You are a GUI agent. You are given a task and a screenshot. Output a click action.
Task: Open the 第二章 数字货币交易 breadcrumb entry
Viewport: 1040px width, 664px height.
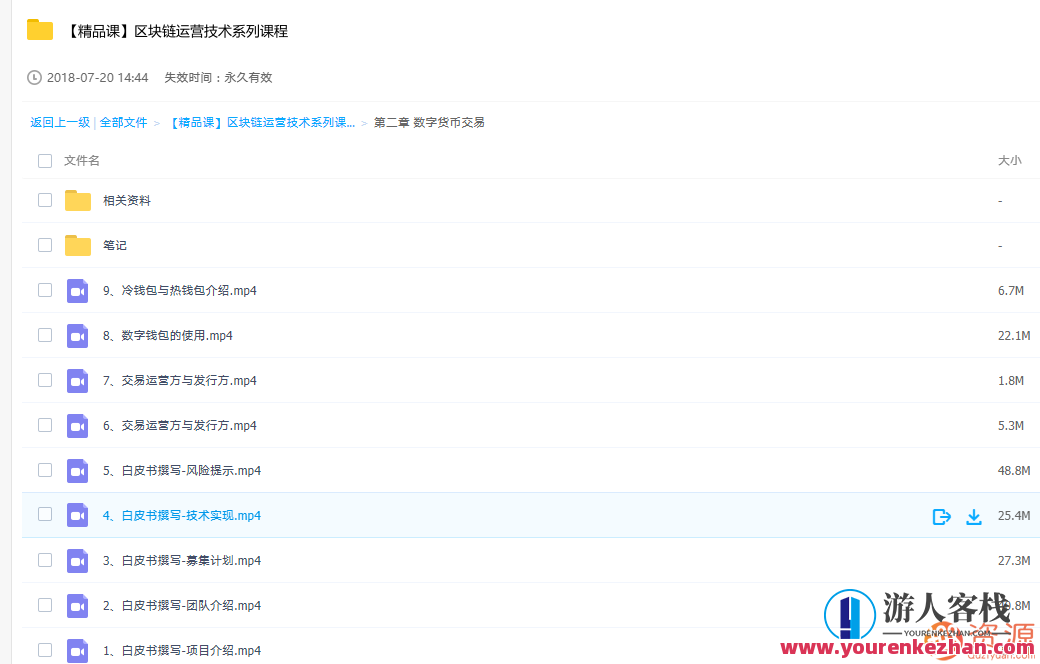coord(430,122)
